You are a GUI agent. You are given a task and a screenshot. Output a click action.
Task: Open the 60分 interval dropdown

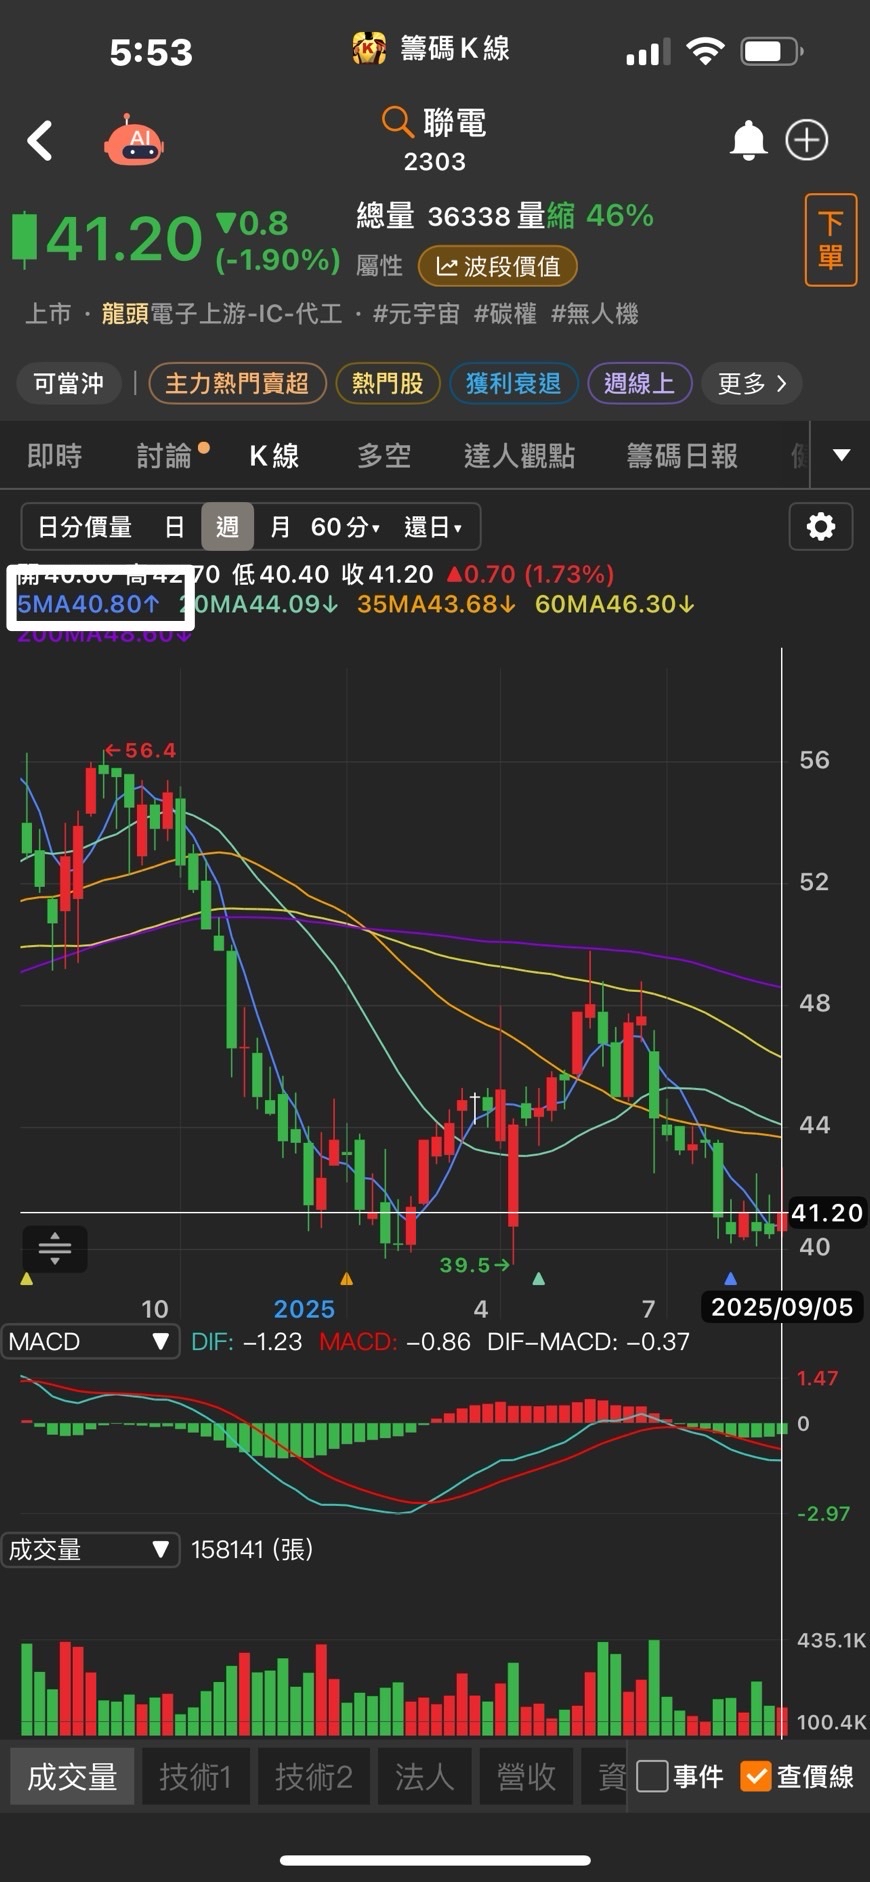point(345,527)
